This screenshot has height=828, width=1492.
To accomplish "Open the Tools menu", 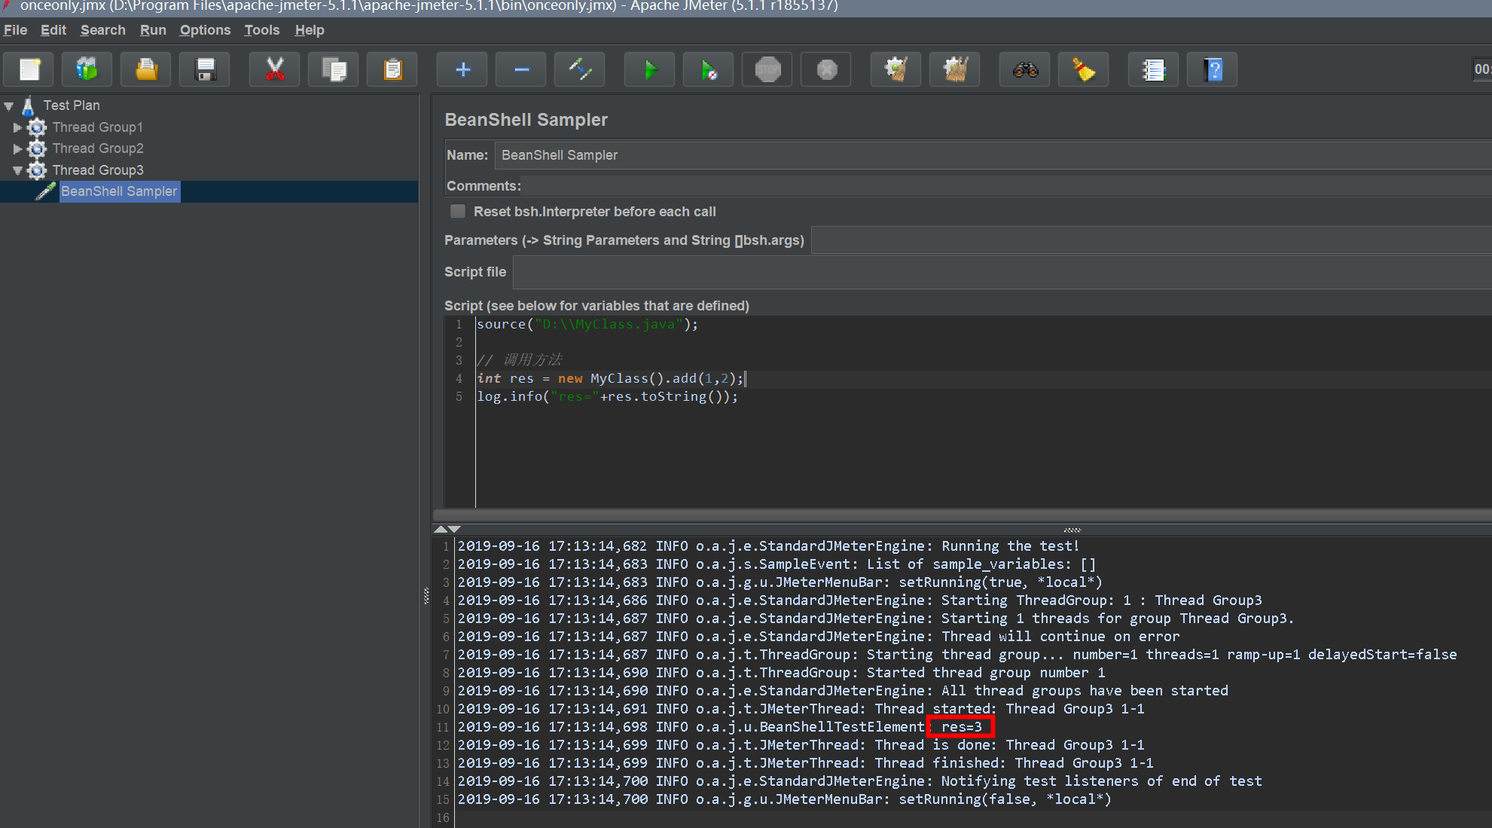I will (x=262, y=30).
